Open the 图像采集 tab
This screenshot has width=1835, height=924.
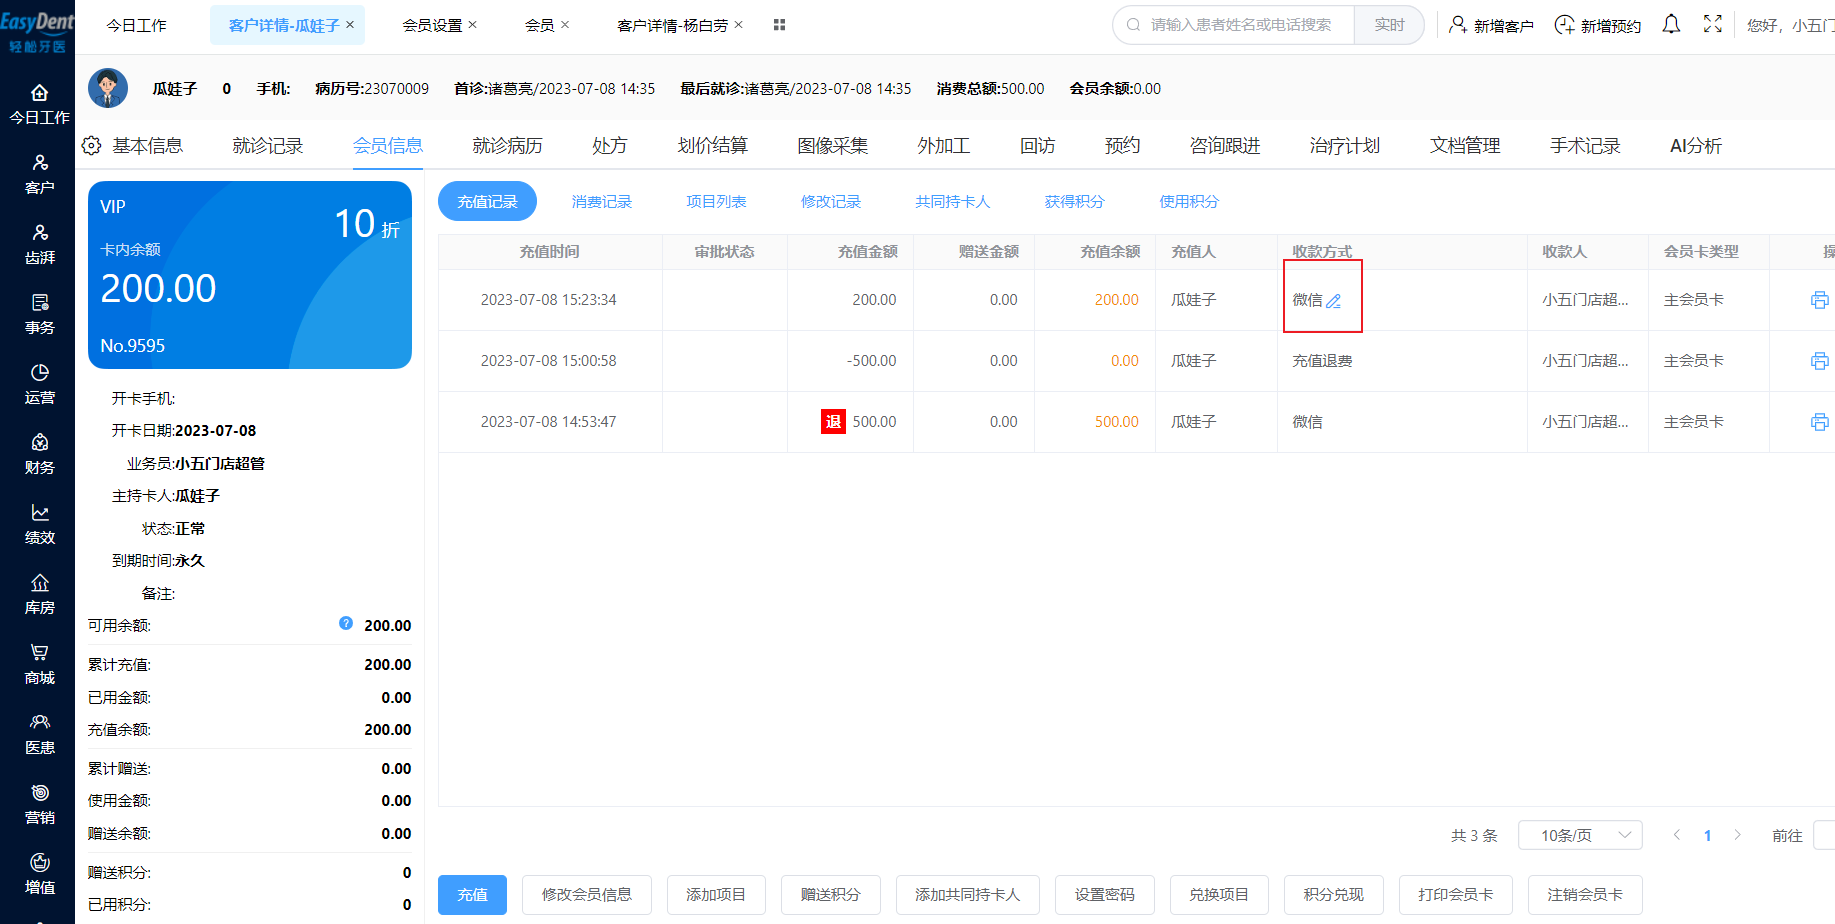pyautogui.click(x=833, y=146)
